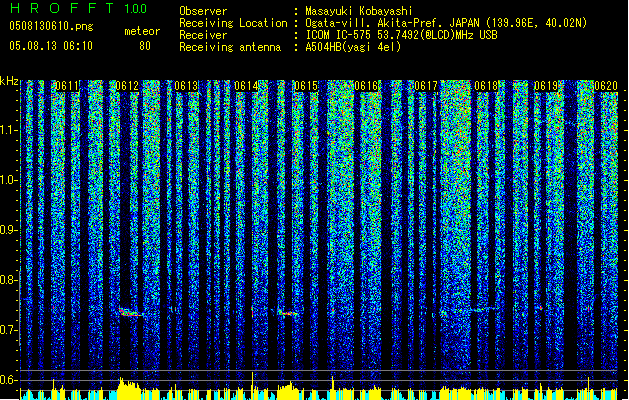This screenshot has height=400, width=629.
Task: Click the meteor count label
Action: [142, 31]
